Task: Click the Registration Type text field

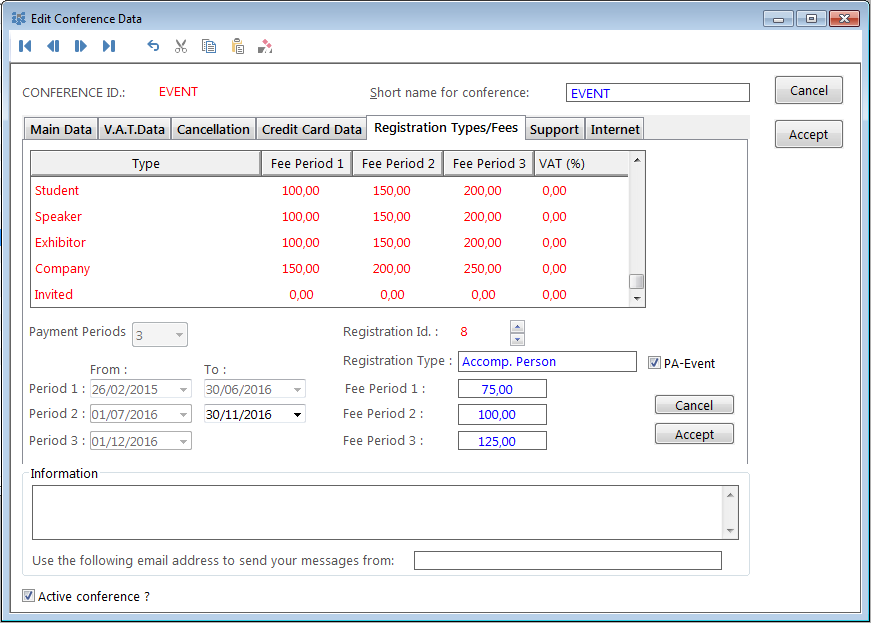Action: (547, 362)
